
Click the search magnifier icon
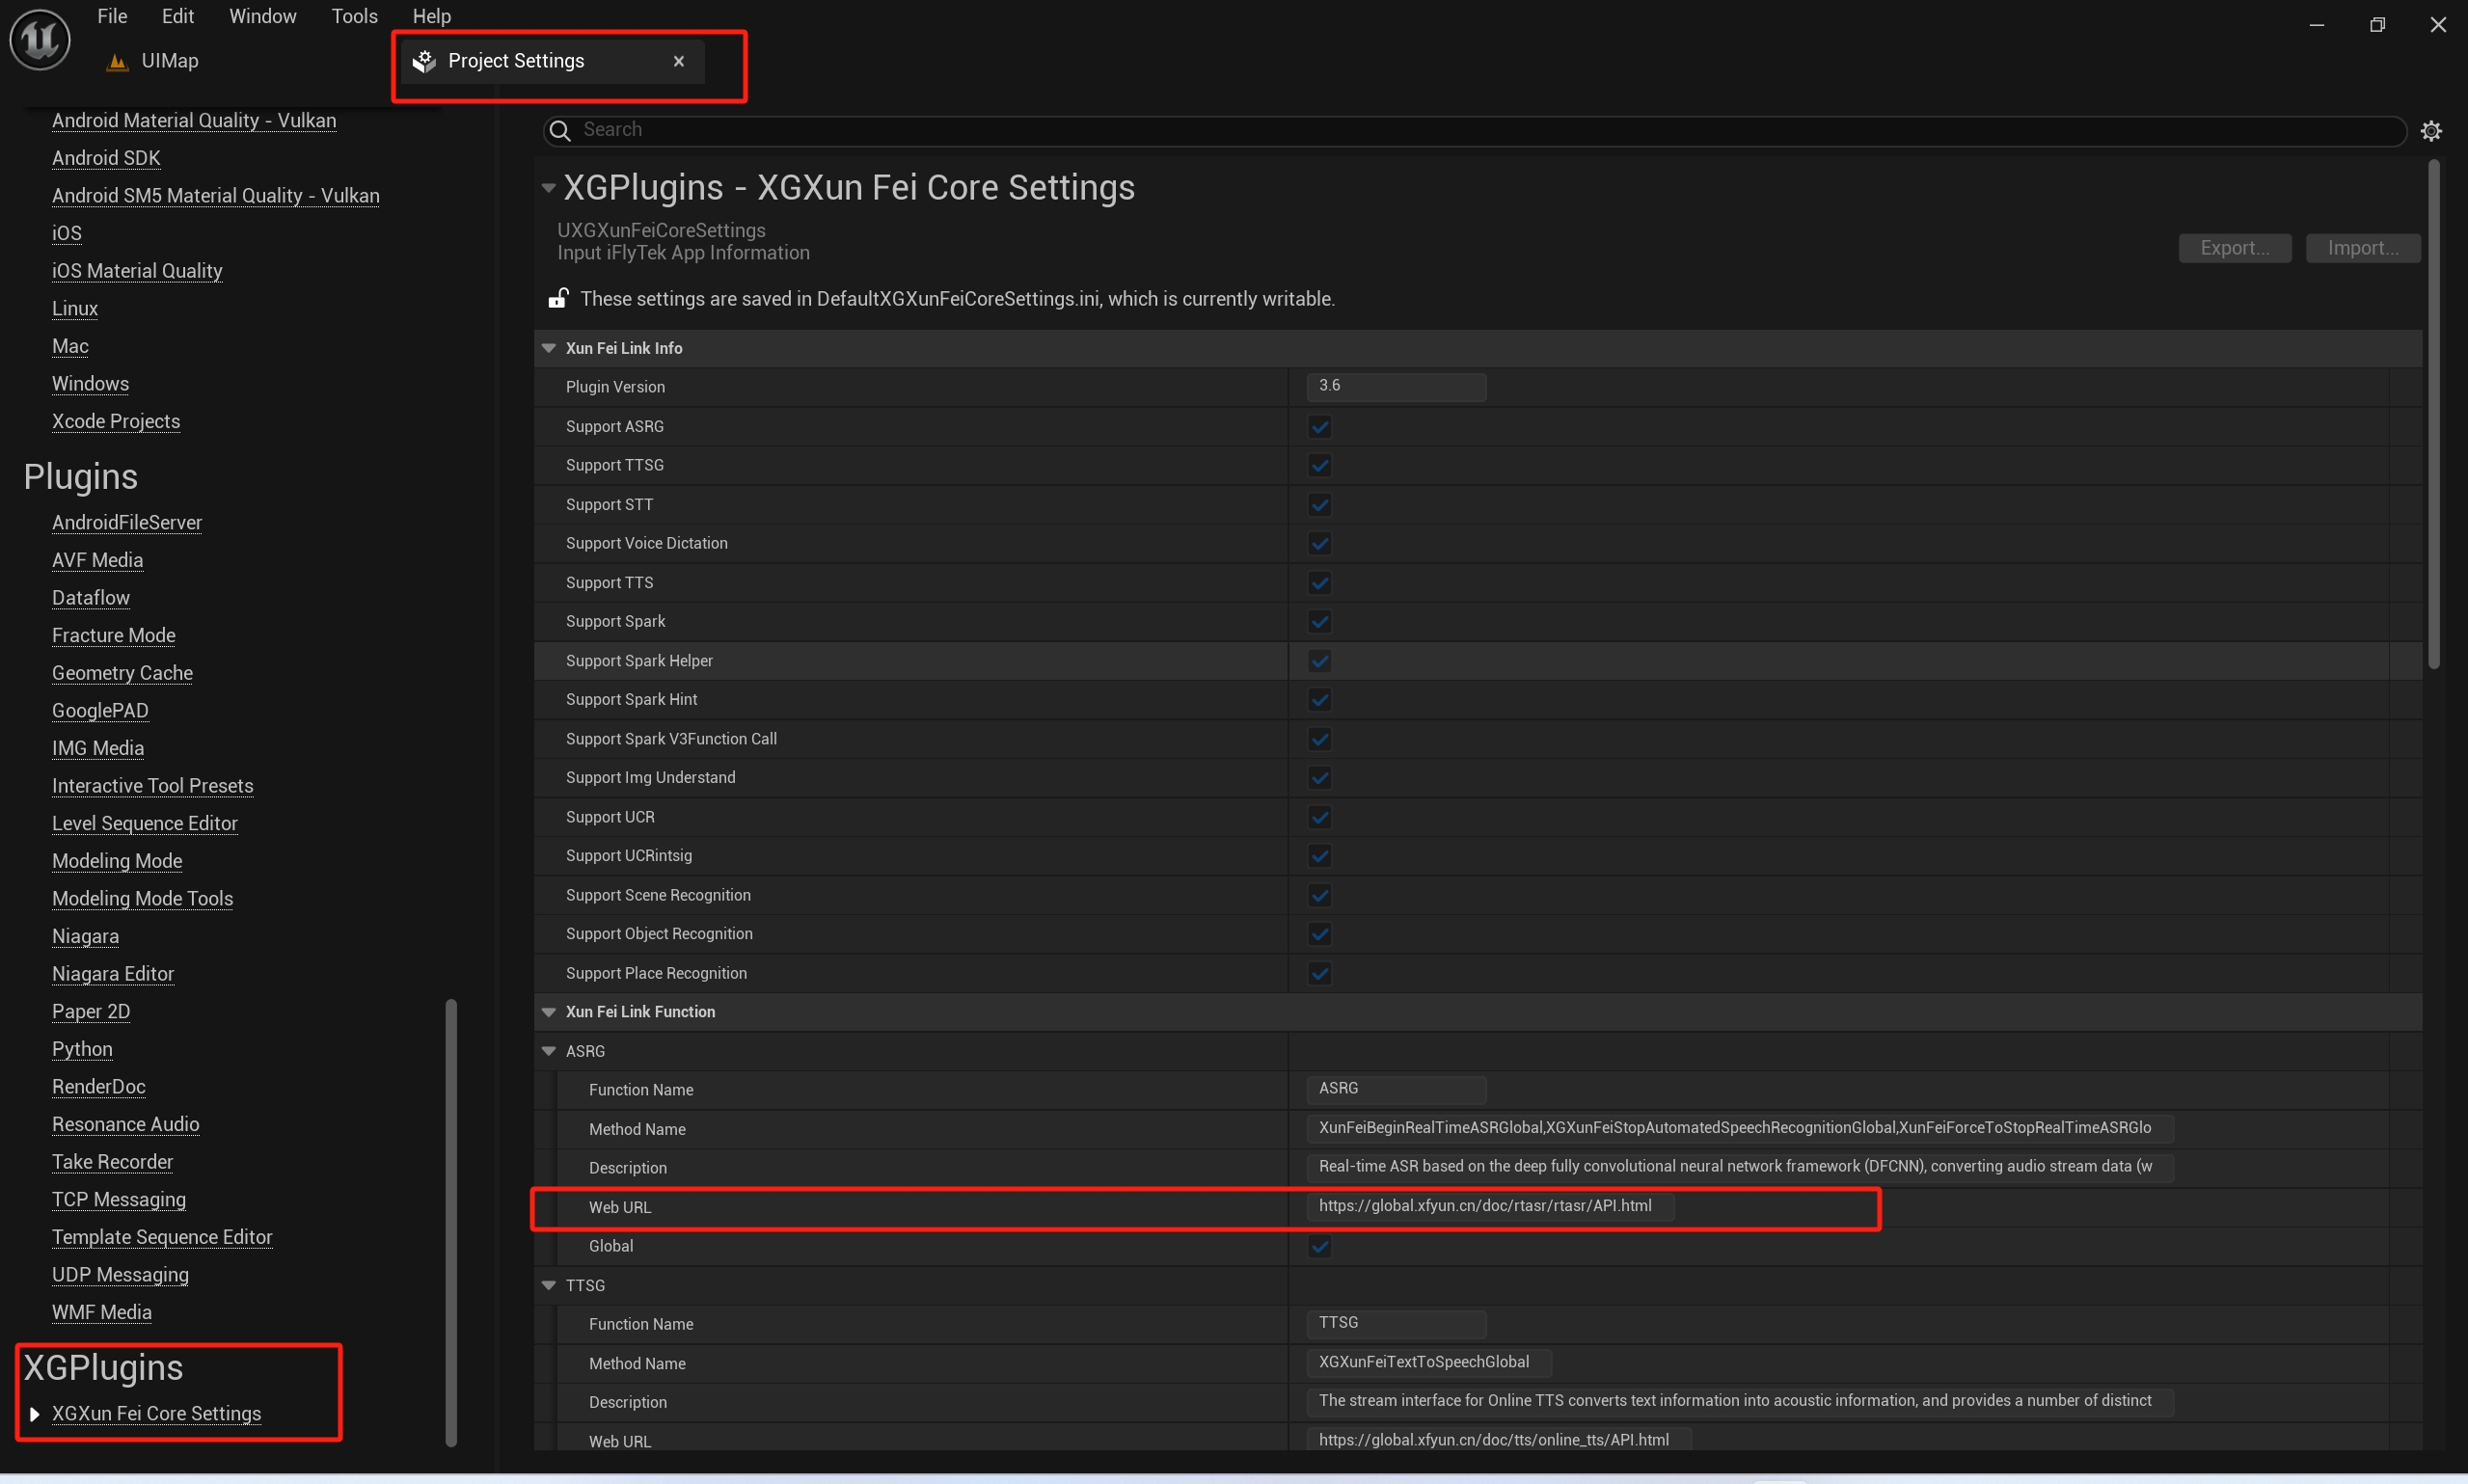click(x=560, y=130)
